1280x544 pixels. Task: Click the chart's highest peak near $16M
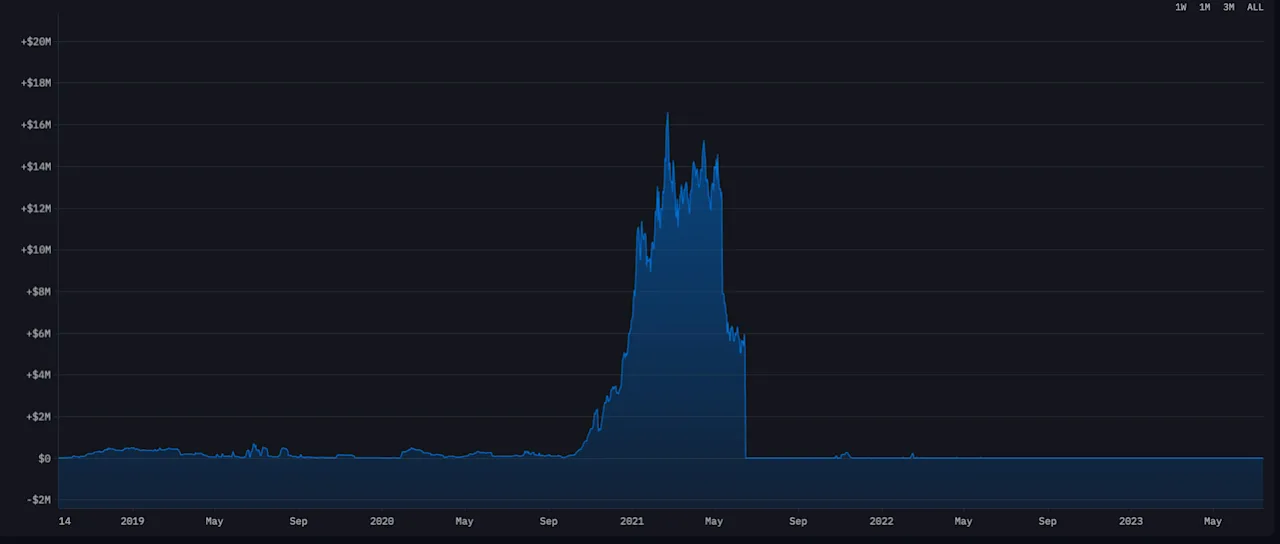[667, 114]
